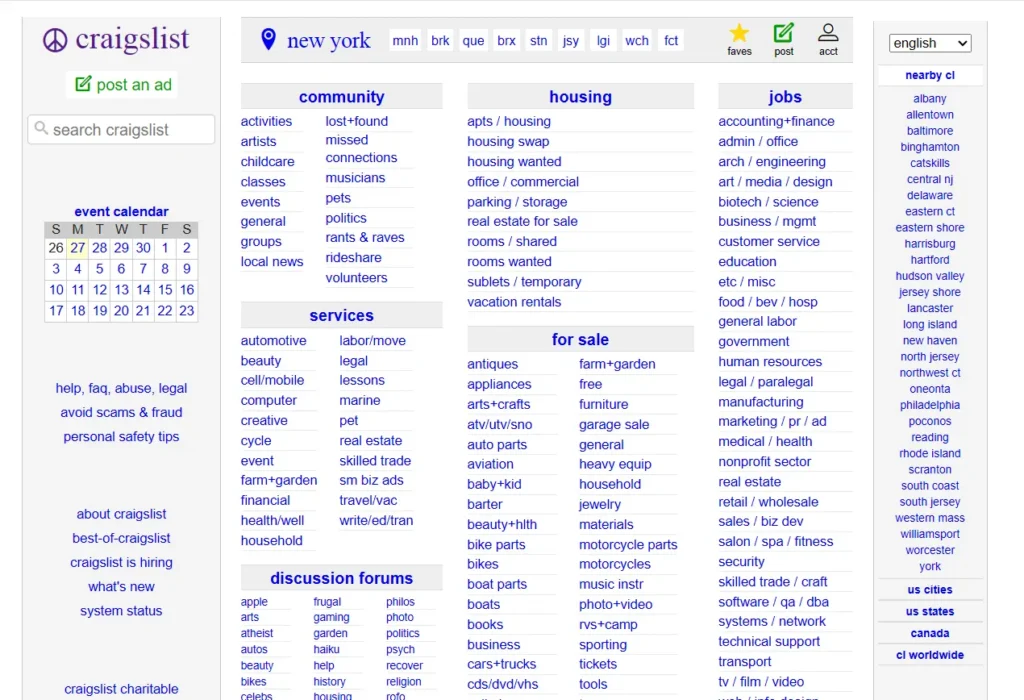Open personal safety tips link

[121, 437]
